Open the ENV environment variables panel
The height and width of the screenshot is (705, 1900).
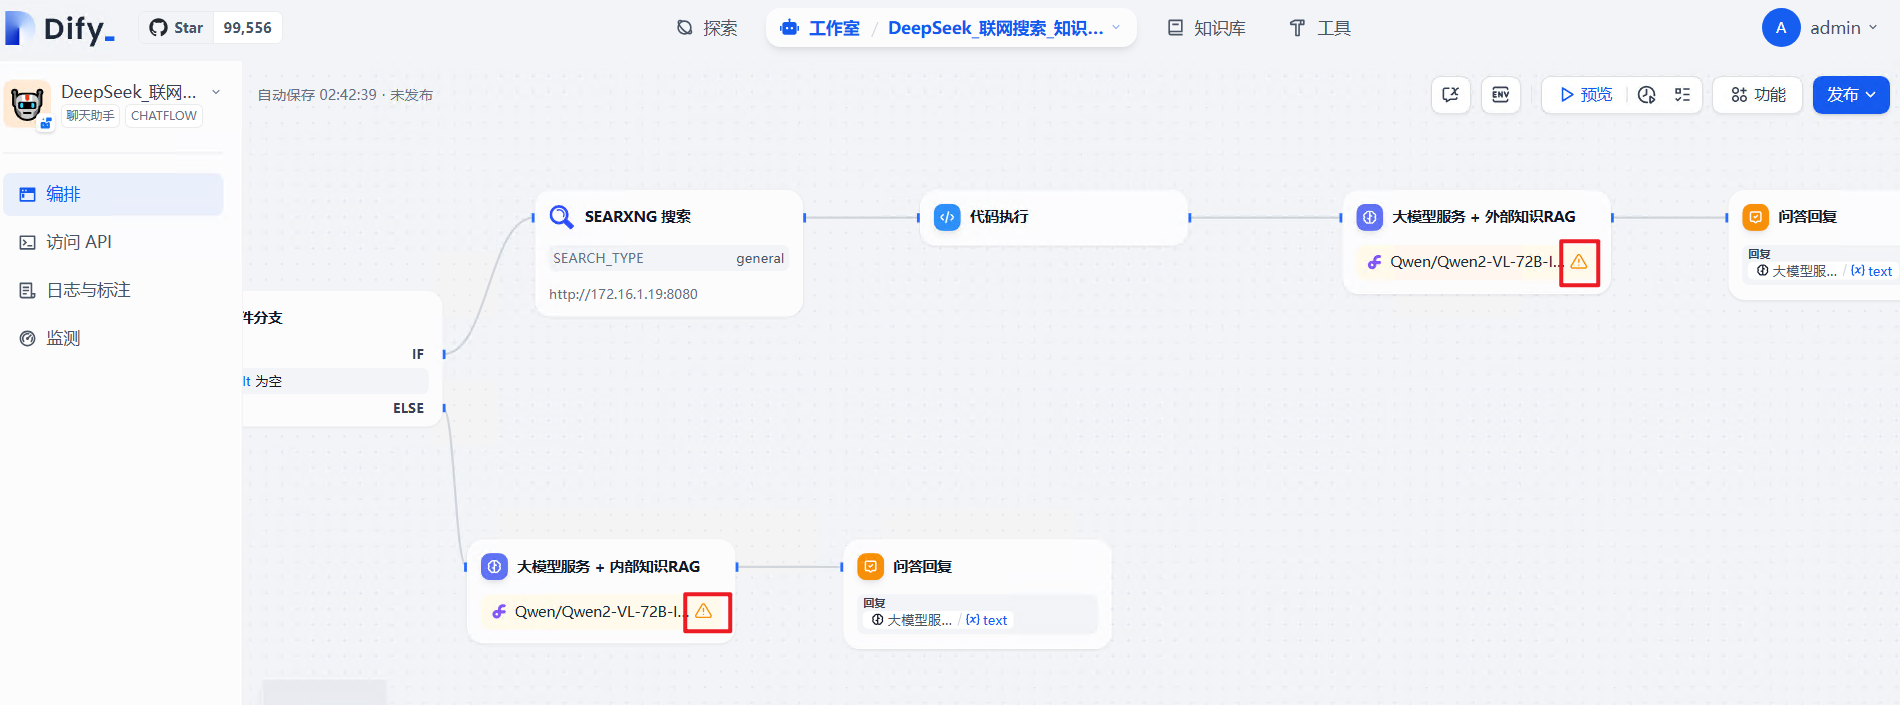[1500, 95]
